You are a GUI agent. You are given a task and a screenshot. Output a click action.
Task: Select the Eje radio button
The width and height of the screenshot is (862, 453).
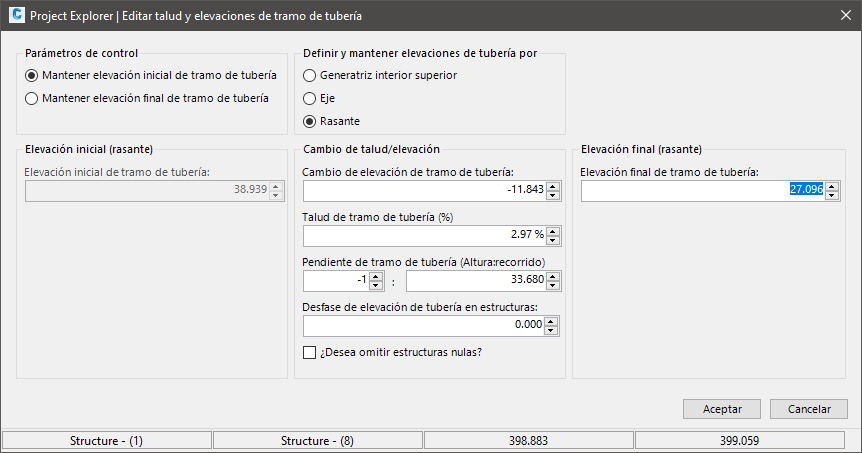coord(310,99)
